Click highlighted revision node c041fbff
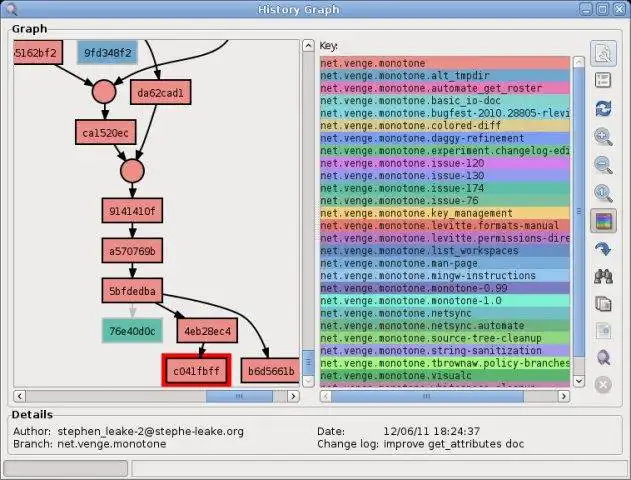631x480 pixels. pyautogui.click(x=196, y=371)
